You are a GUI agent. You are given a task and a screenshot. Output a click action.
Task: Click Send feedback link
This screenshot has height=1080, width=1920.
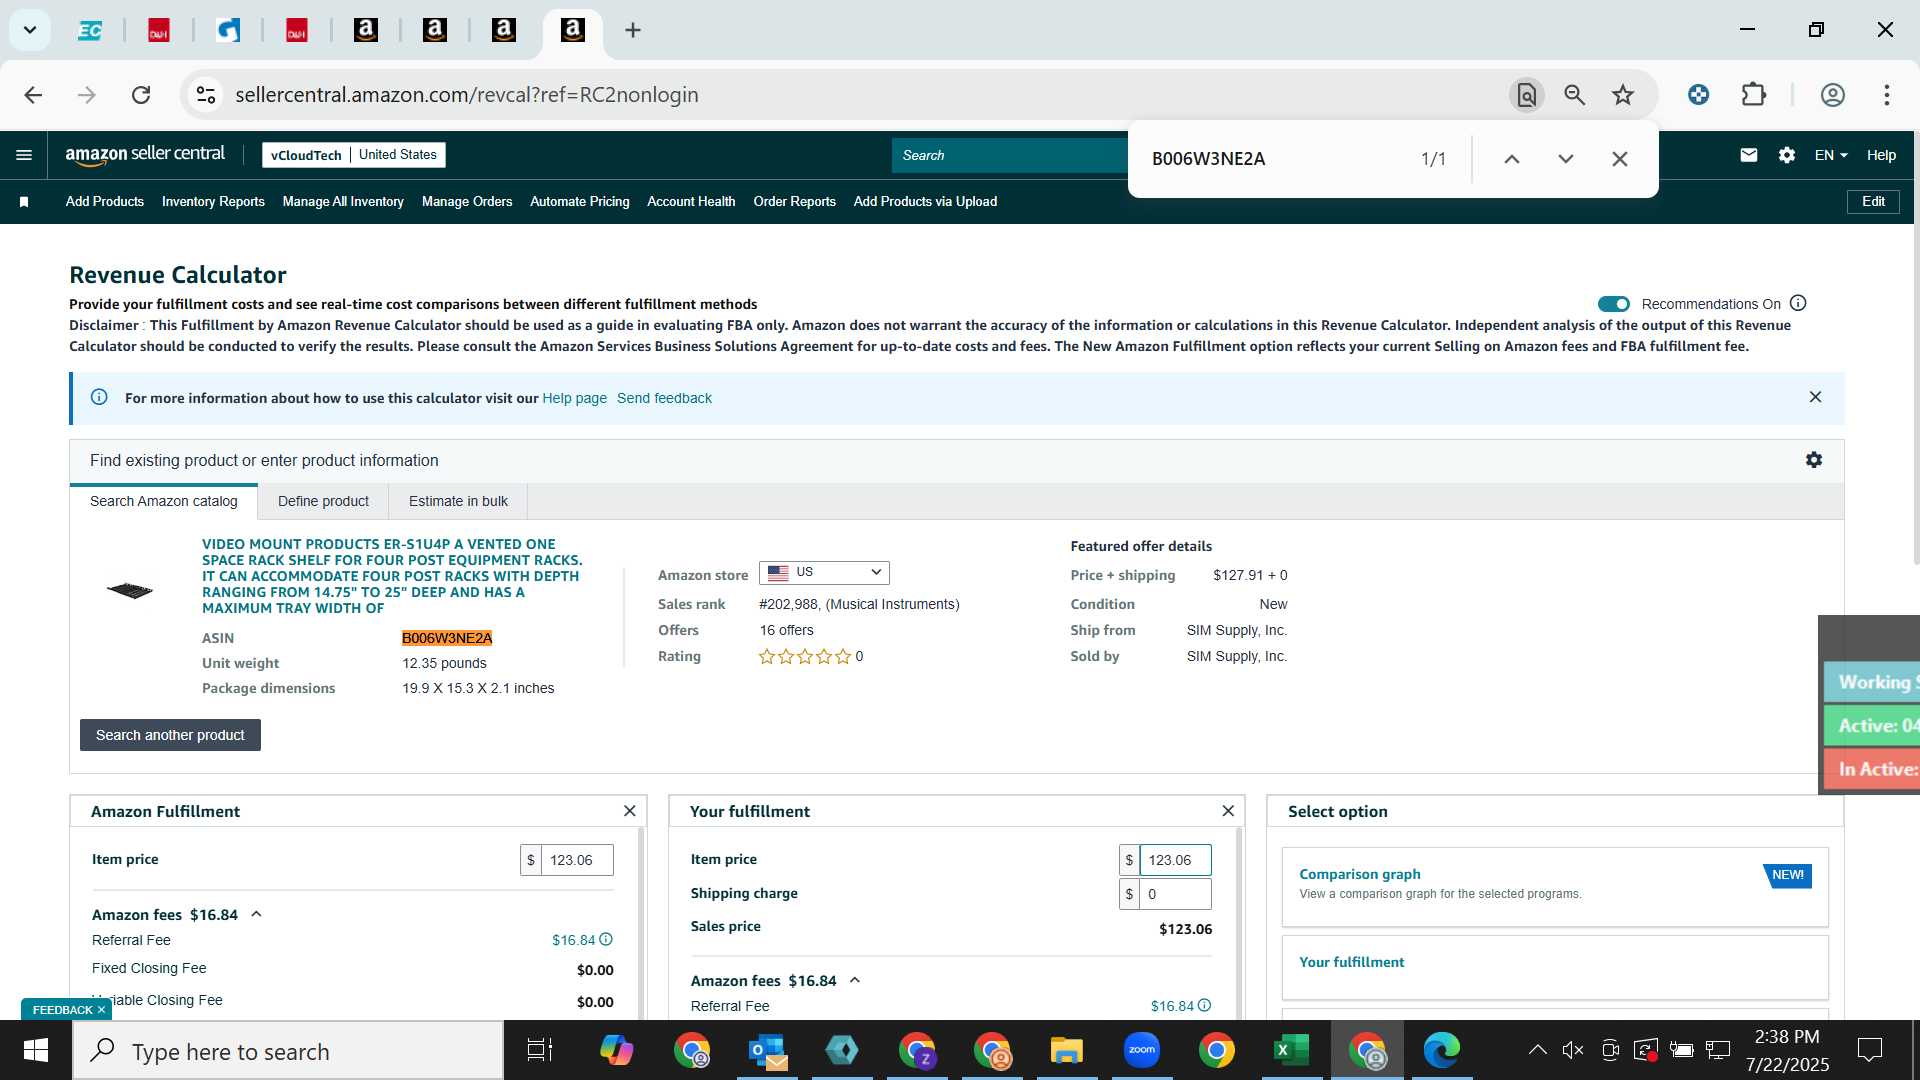[x=664, y=398]
